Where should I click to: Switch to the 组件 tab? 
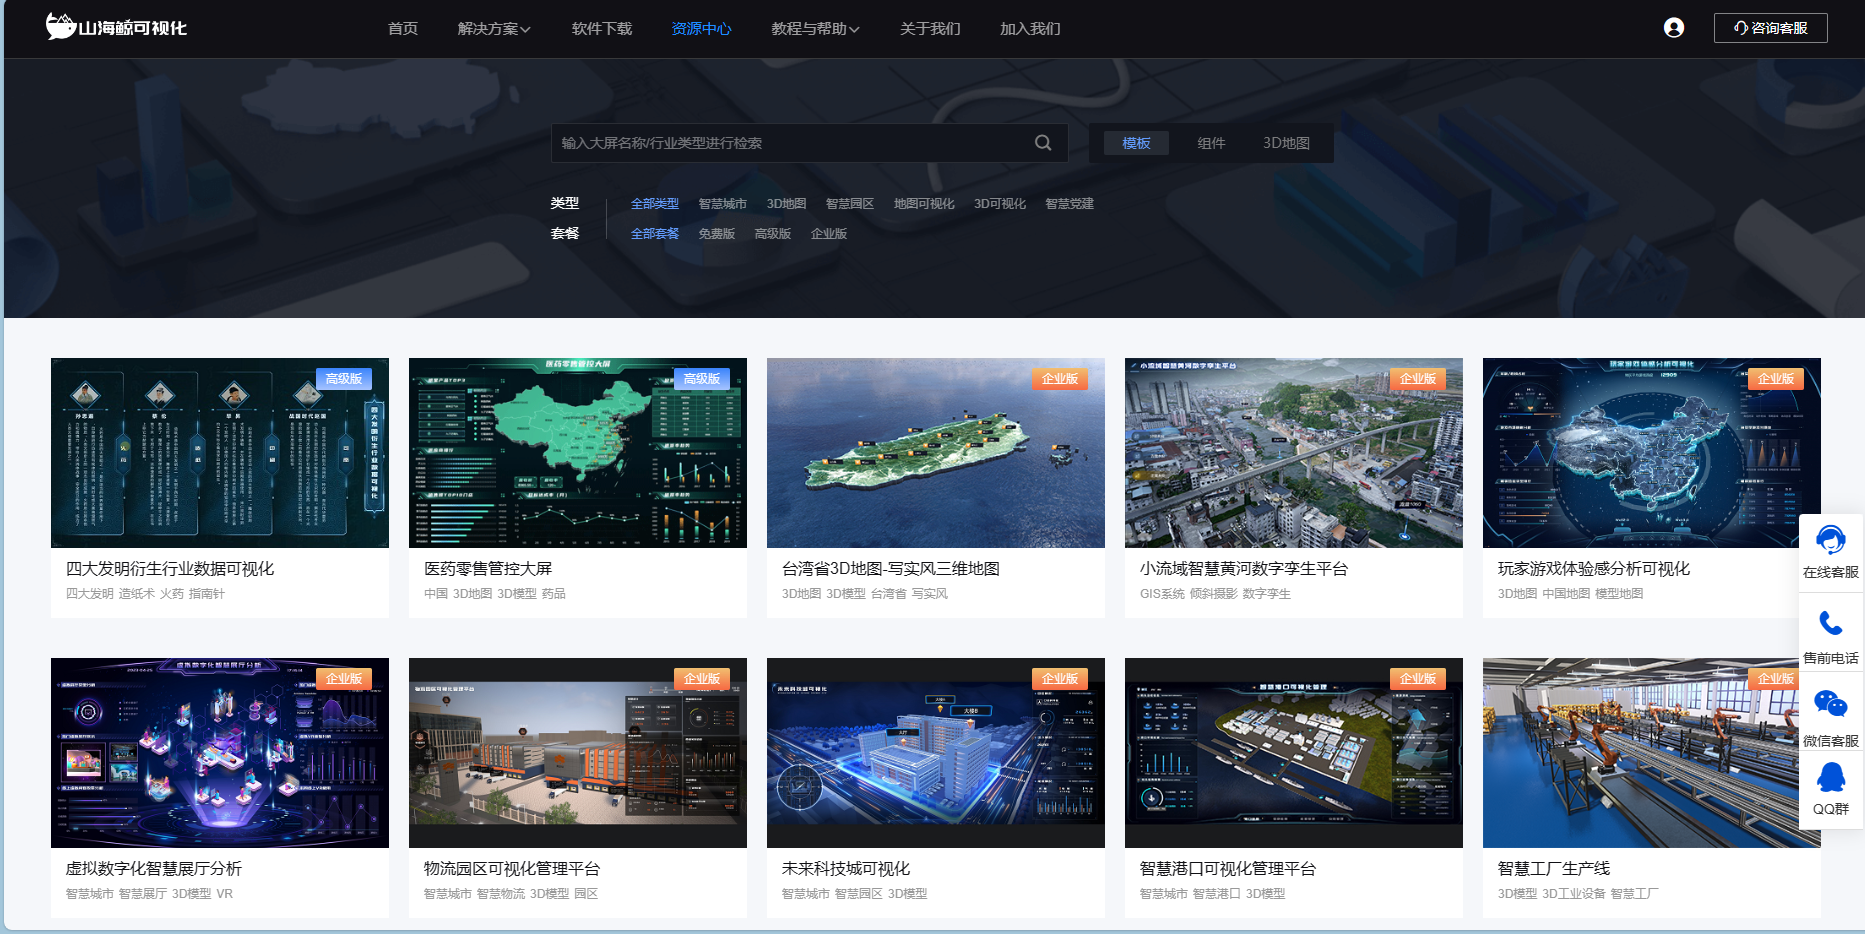coord(1211,143)
